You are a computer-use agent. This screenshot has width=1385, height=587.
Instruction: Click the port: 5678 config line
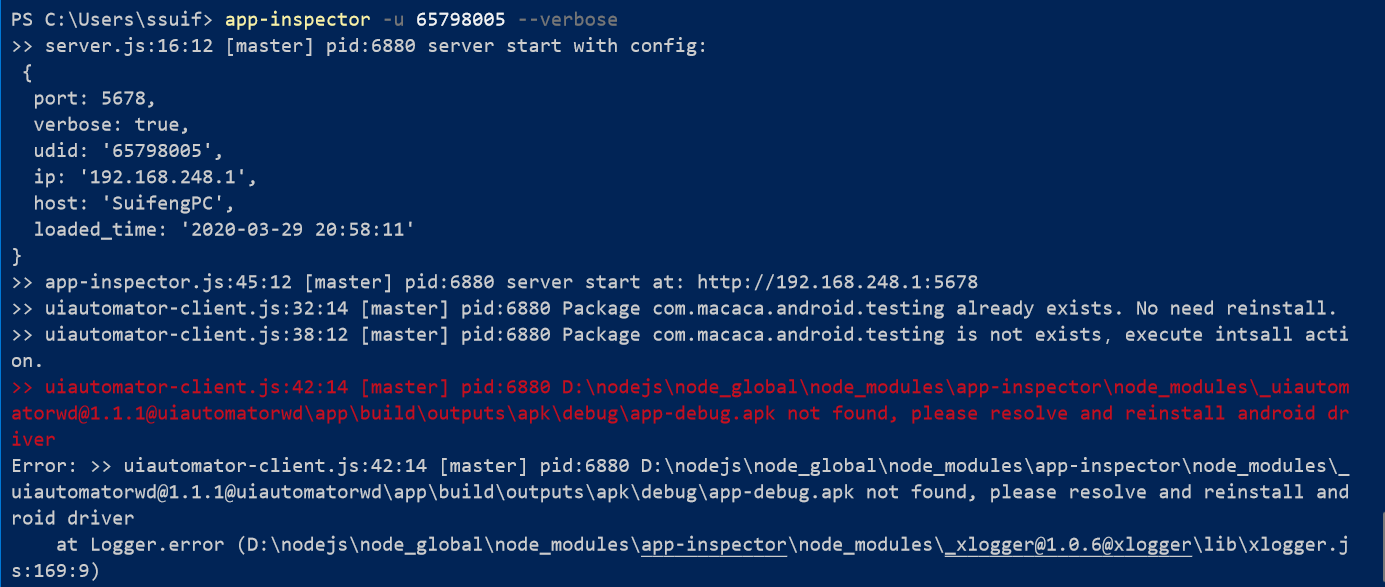tap(95, 99)
